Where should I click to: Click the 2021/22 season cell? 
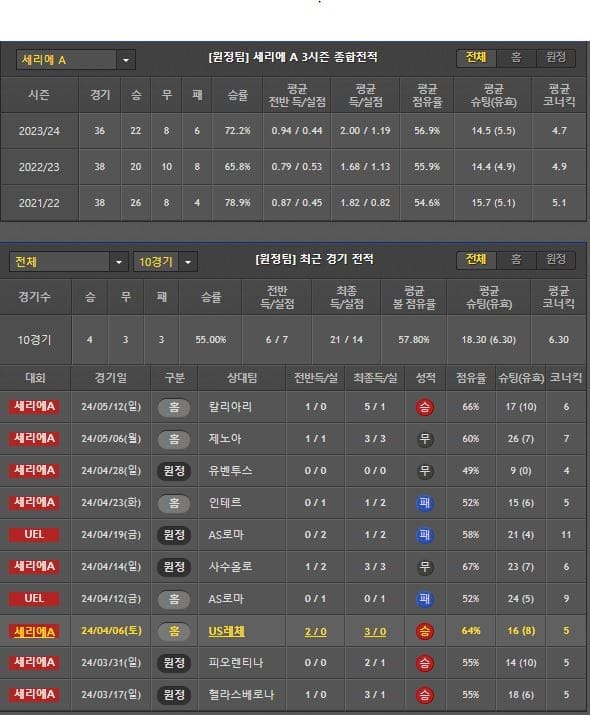click(39, 203)
